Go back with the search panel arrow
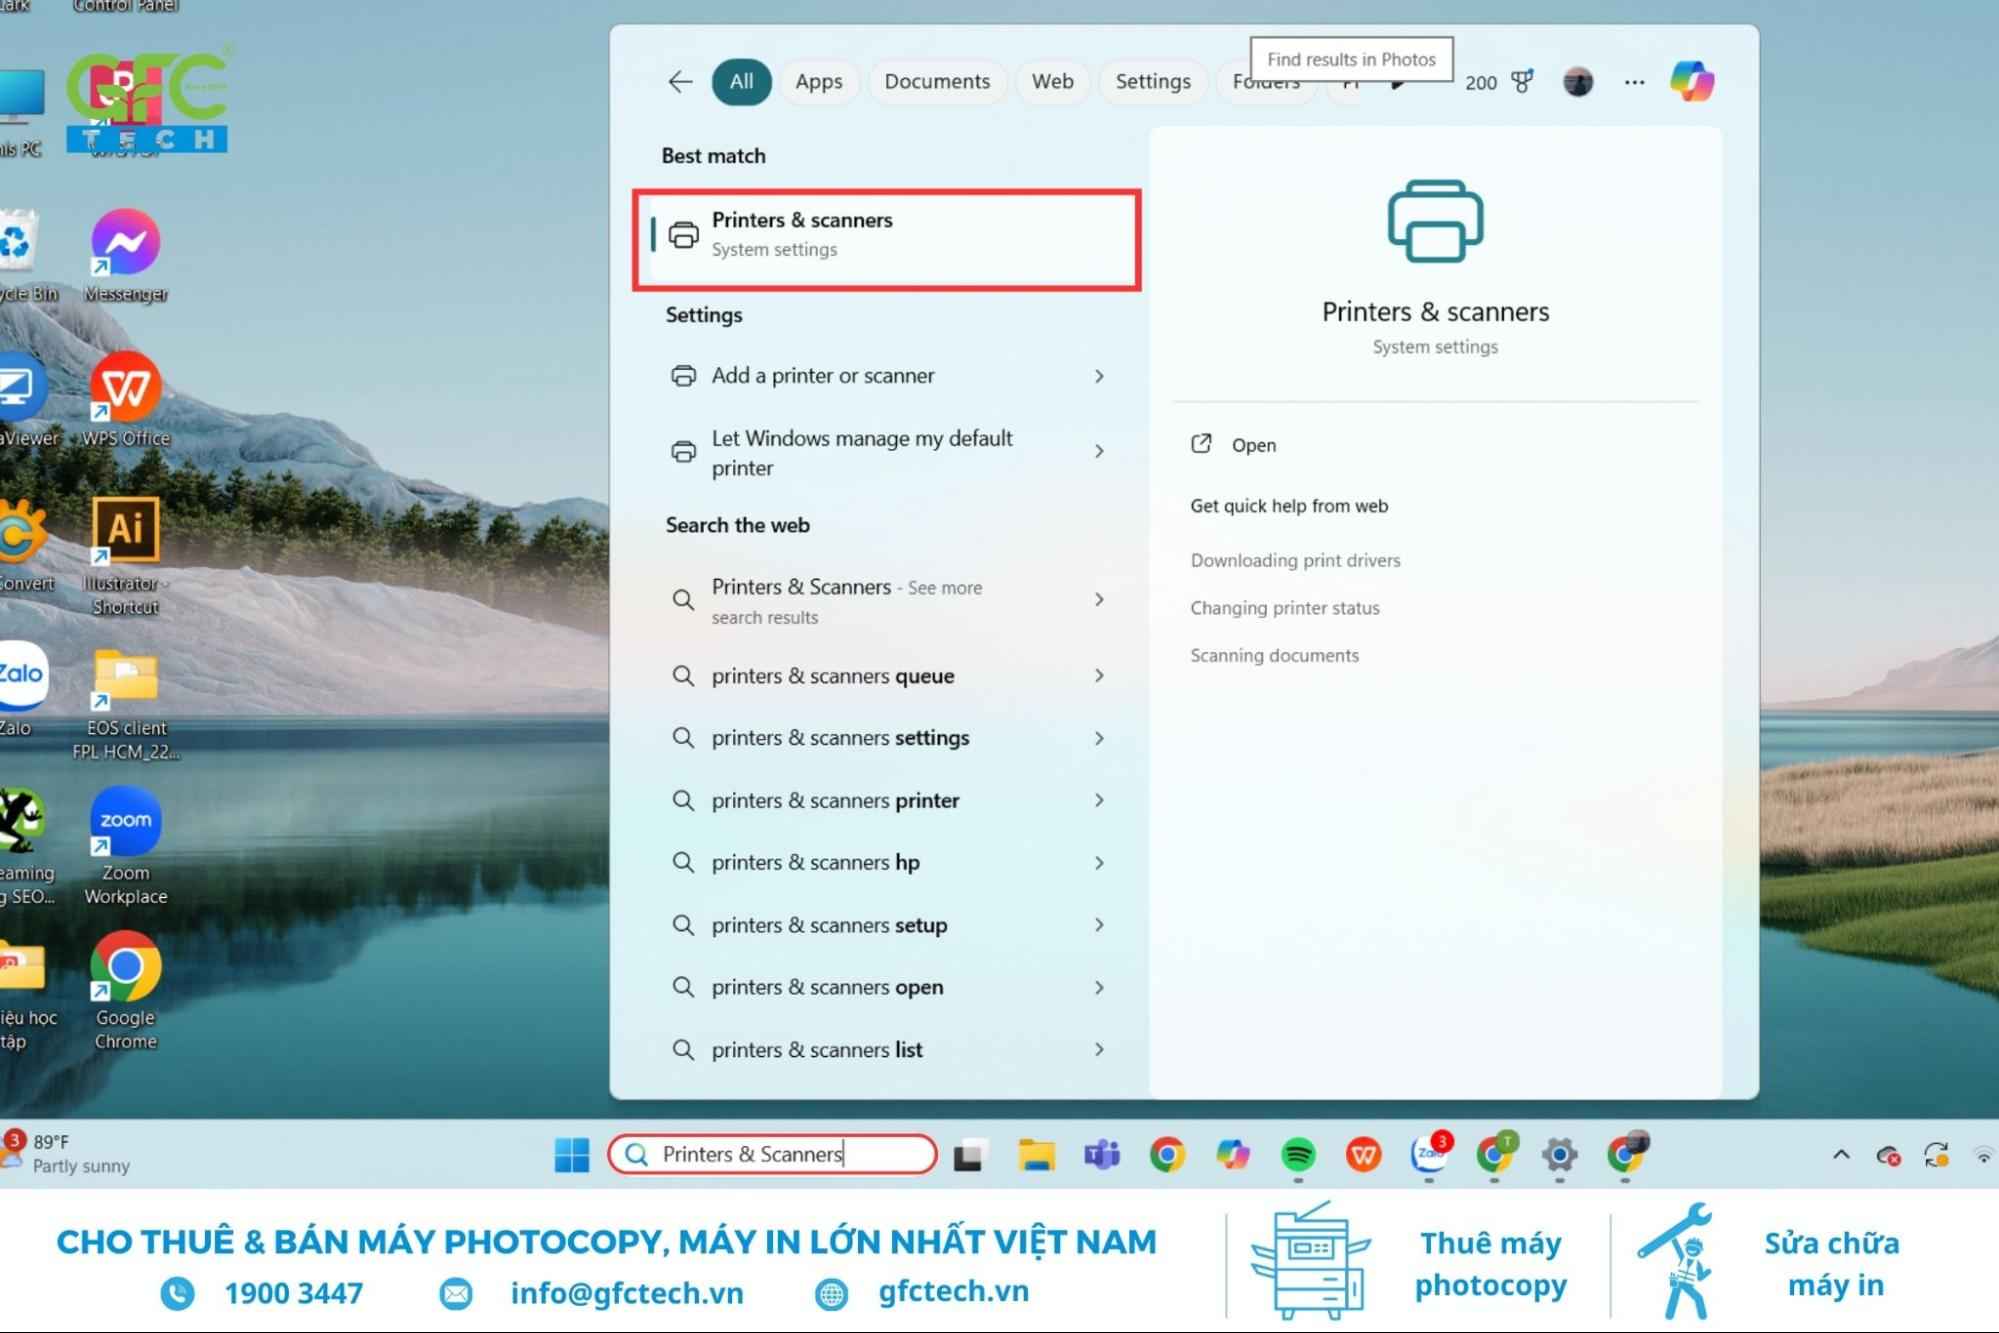 point(680,82)
